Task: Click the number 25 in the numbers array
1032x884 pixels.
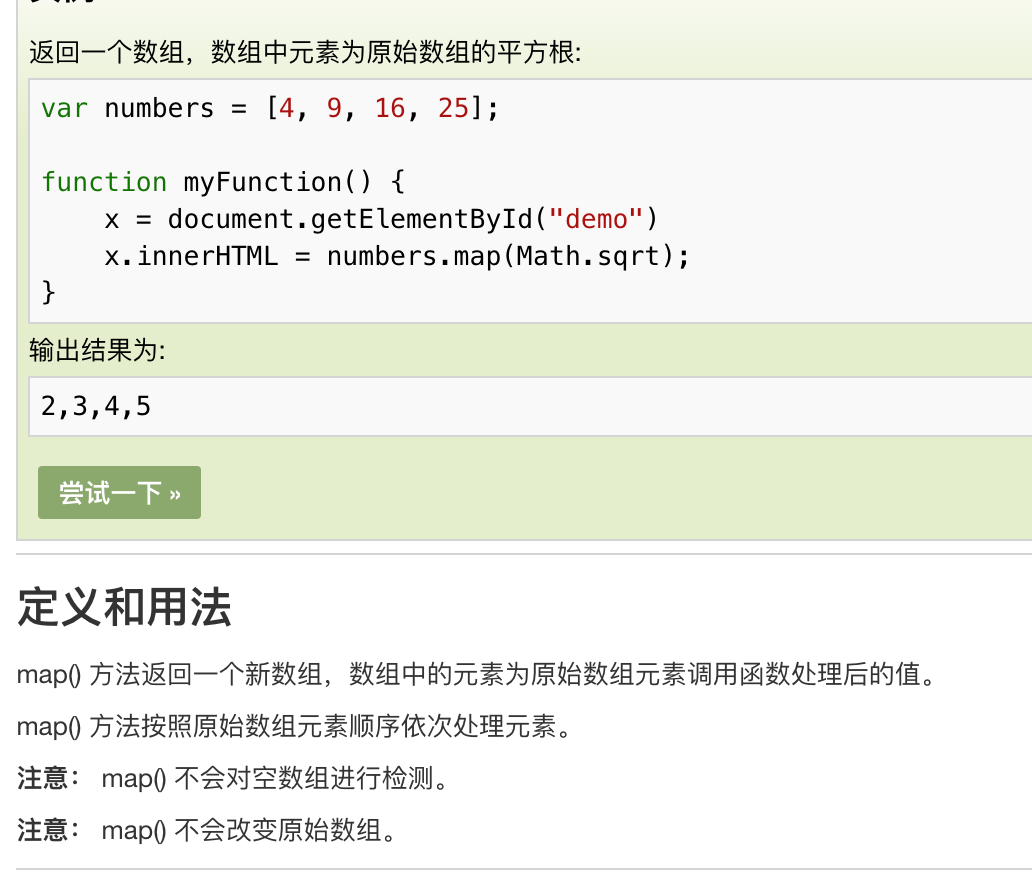Action: pos(453,108)
